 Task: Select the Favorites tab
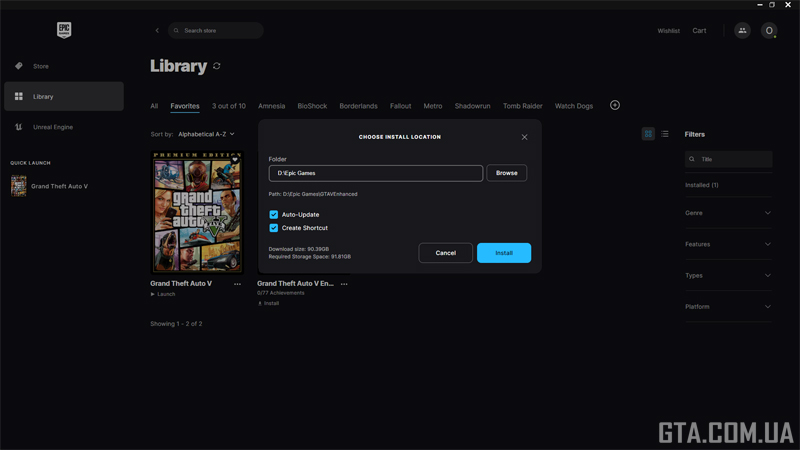(185, 106)
